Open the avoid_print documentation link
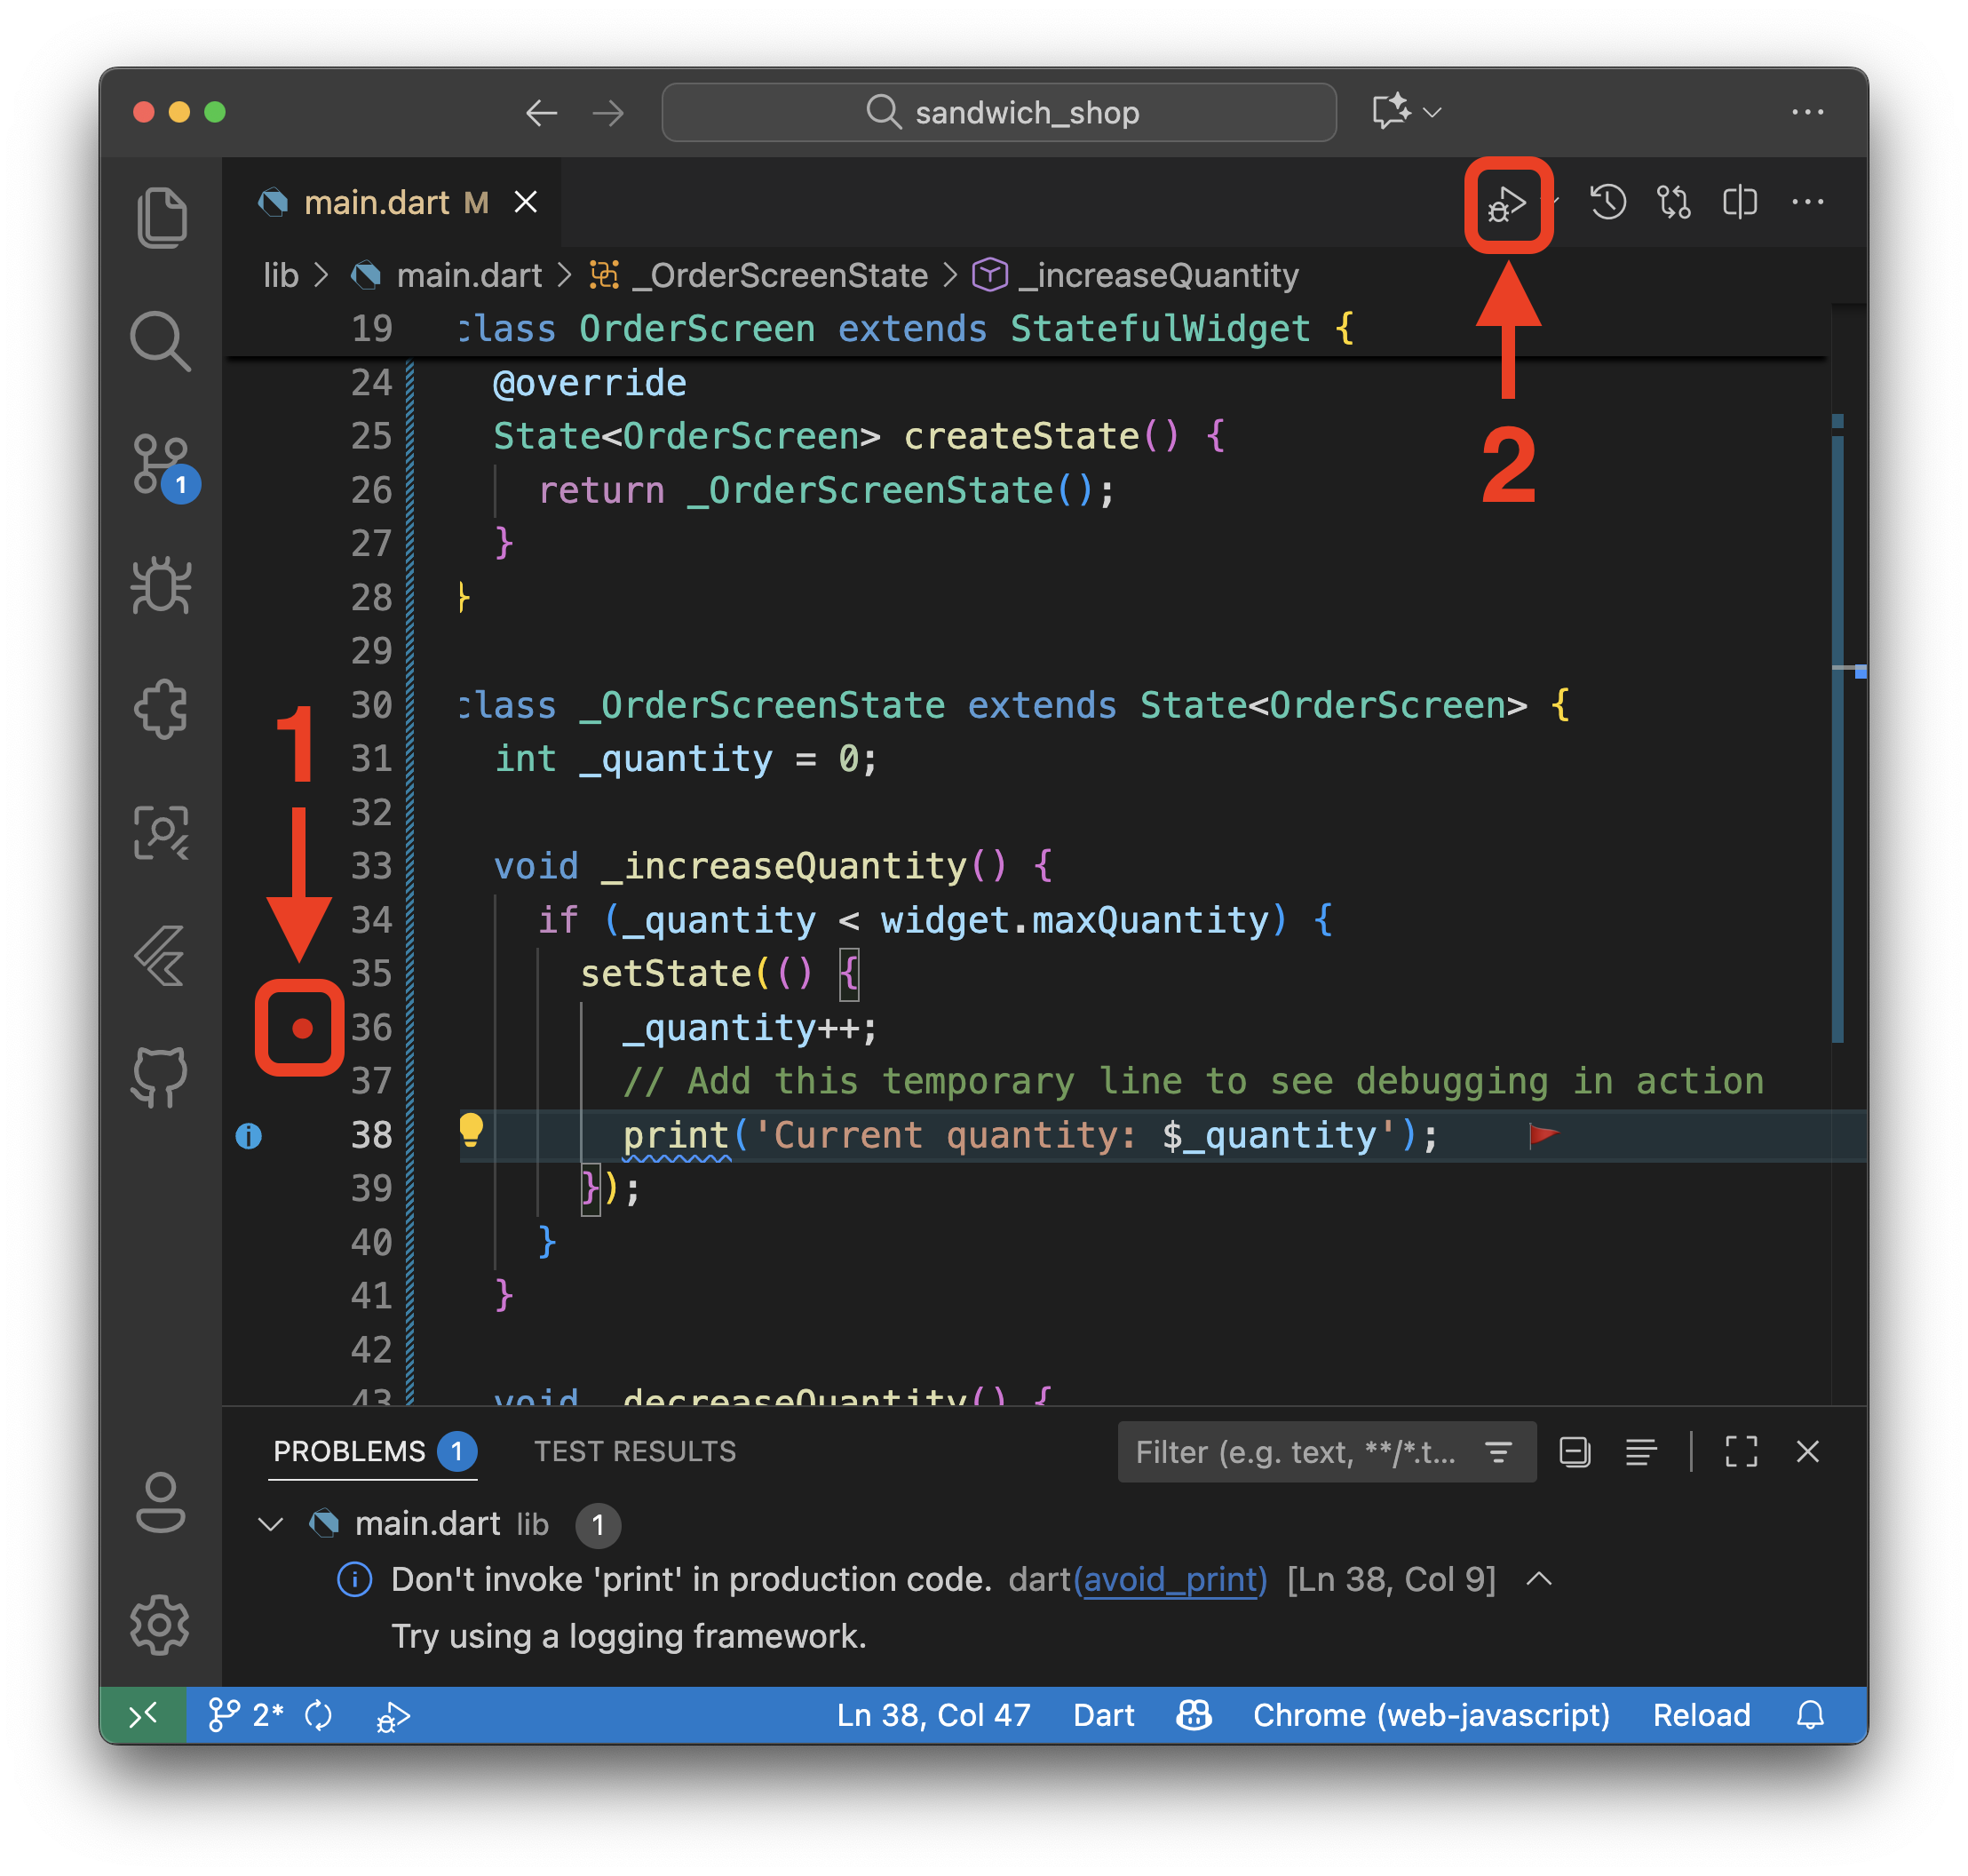Image resolution: width=1968 pixels, height=1876 pixels. tap(1173, 1579)
